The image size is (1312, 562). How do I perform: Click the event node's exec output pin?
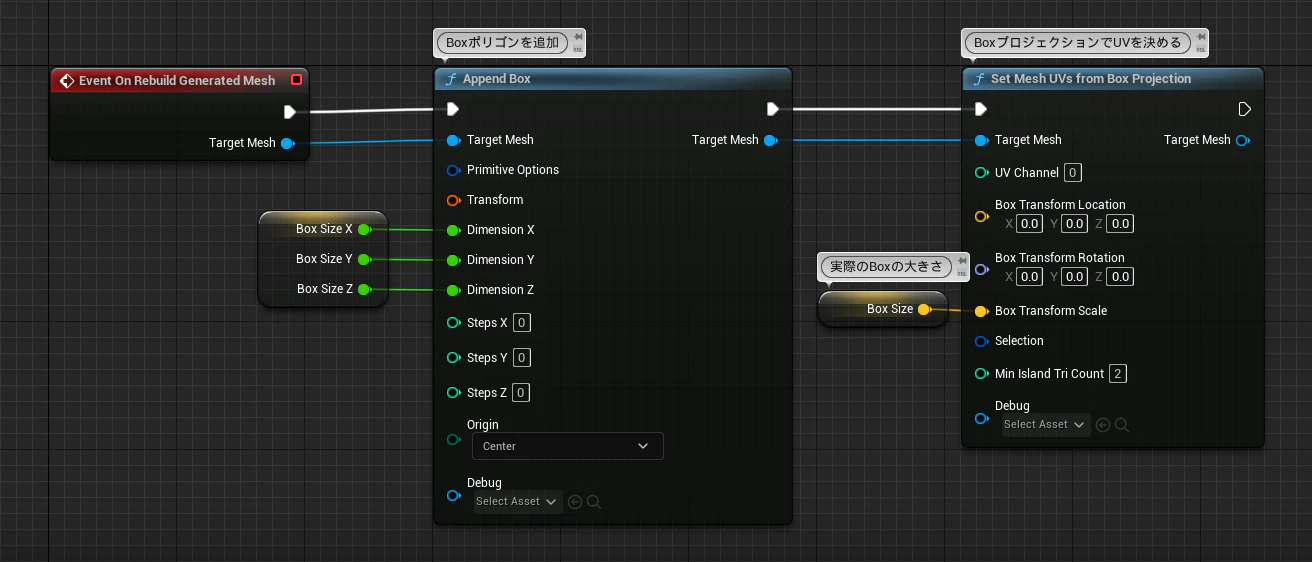(289, 112)
